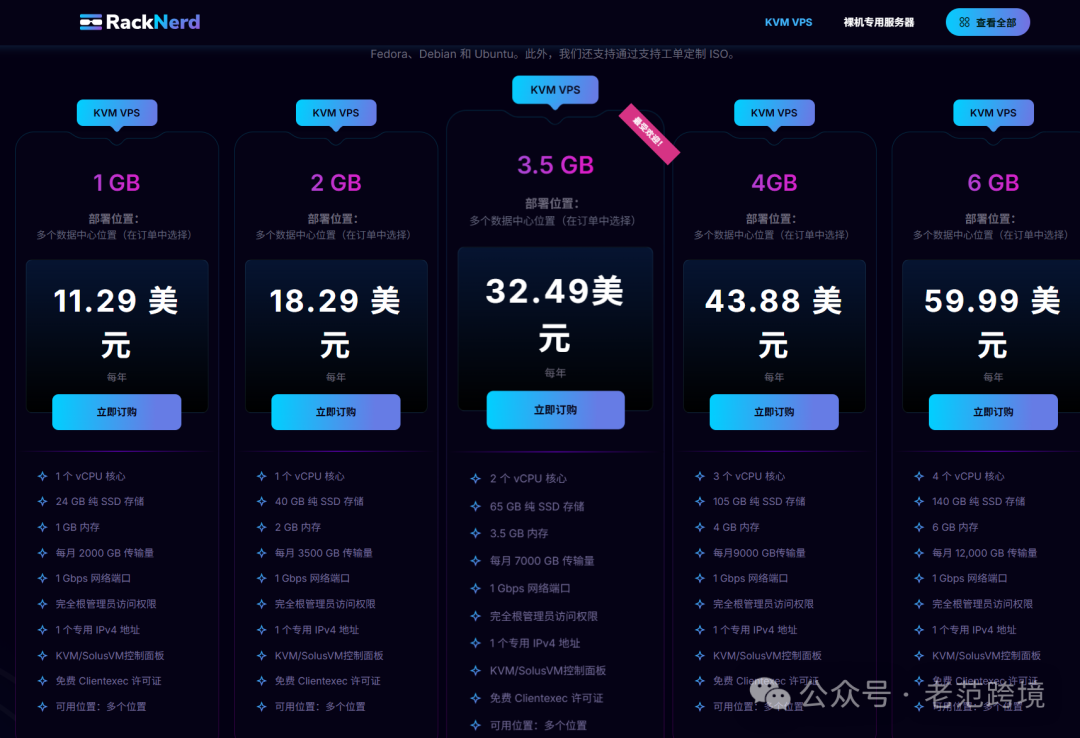Click the star icon beside "40 GB 纯 SSD 存储"
1080x738 pixels.
coord(262,502)
